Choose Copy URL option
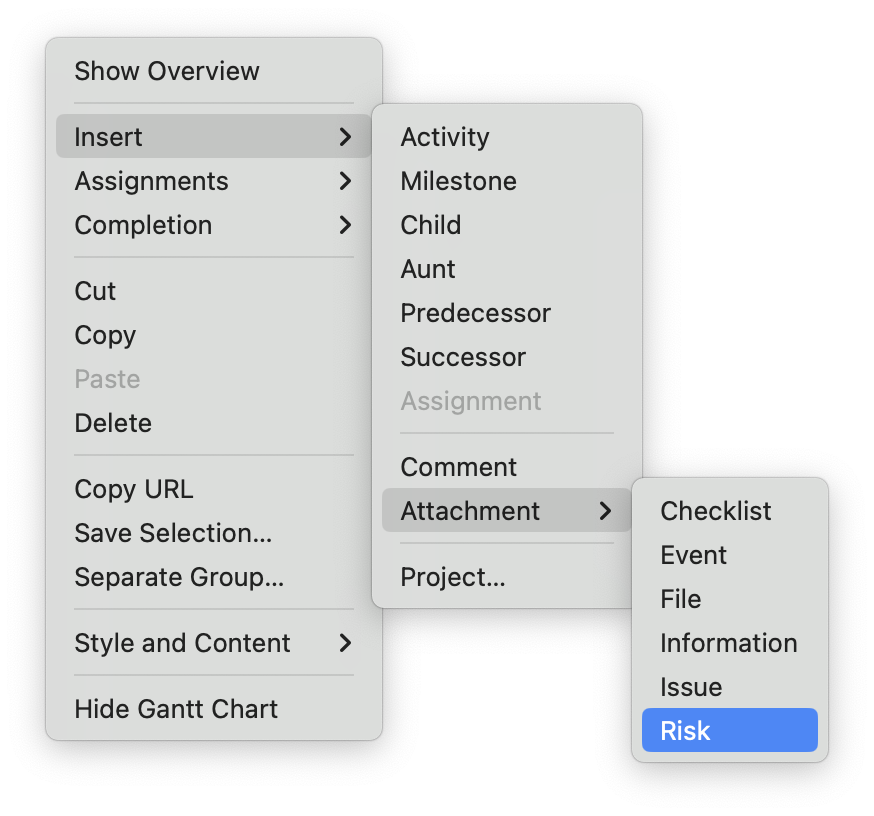Screen dimensions: 874x816 pos(134,489)
